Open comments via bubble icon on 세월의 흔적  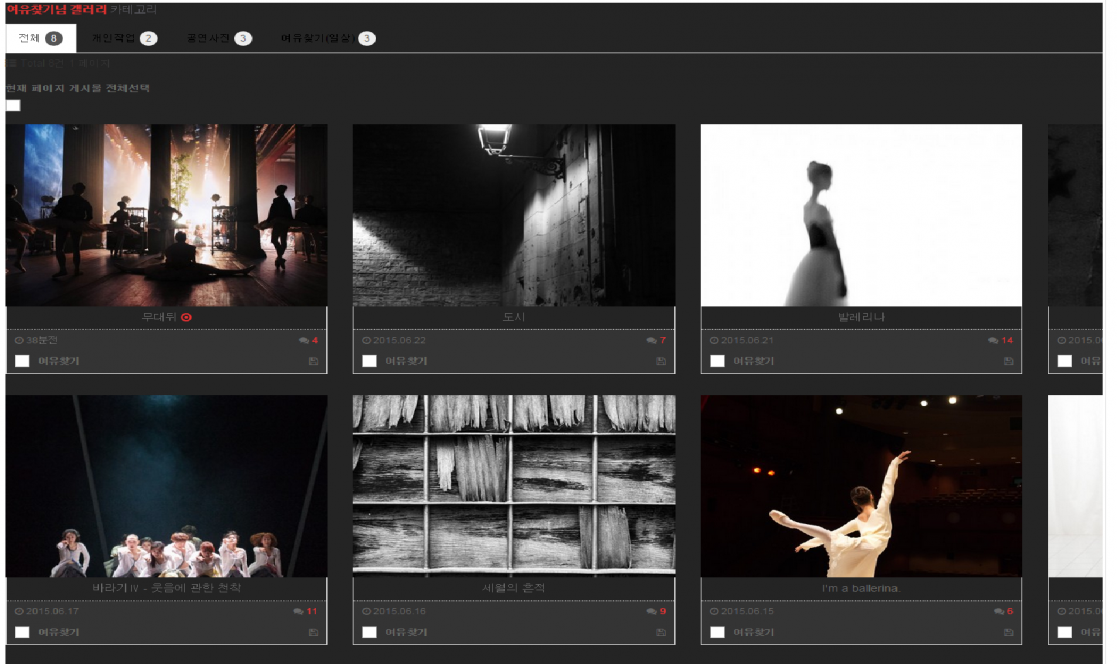[x=651, y=611]
